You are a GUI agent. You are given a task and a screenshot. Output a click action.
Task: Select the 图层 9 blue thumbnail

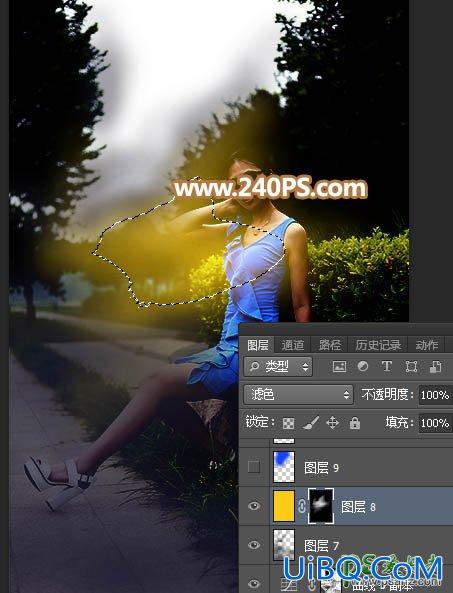pos(284,467)
